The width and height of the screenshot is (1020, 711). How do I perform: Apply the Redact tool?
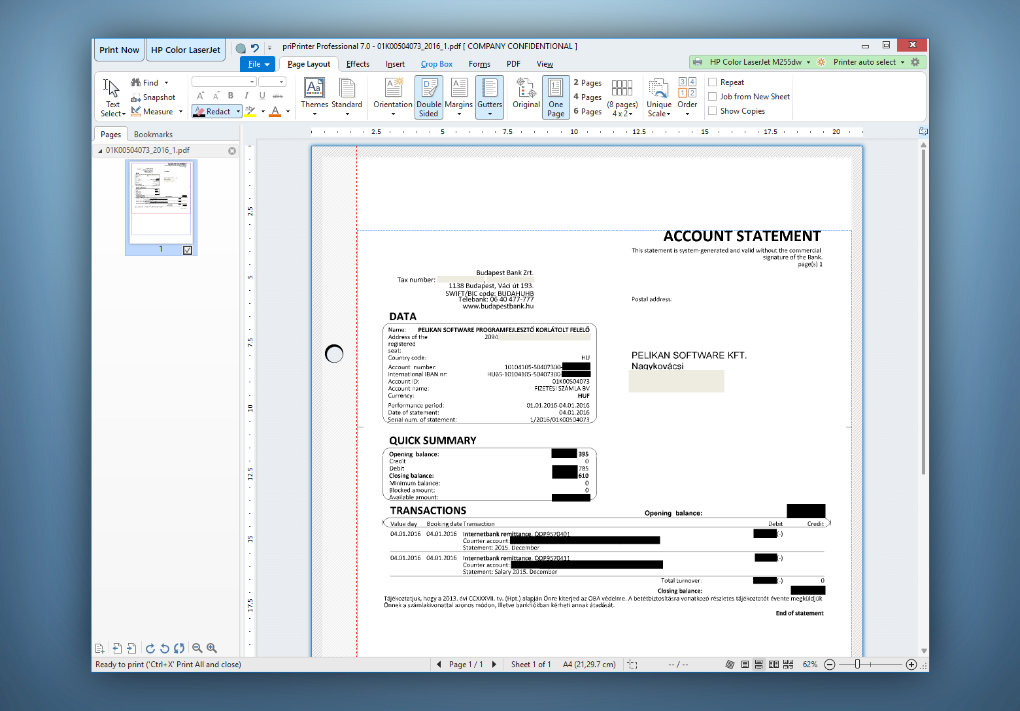[212, 111]
